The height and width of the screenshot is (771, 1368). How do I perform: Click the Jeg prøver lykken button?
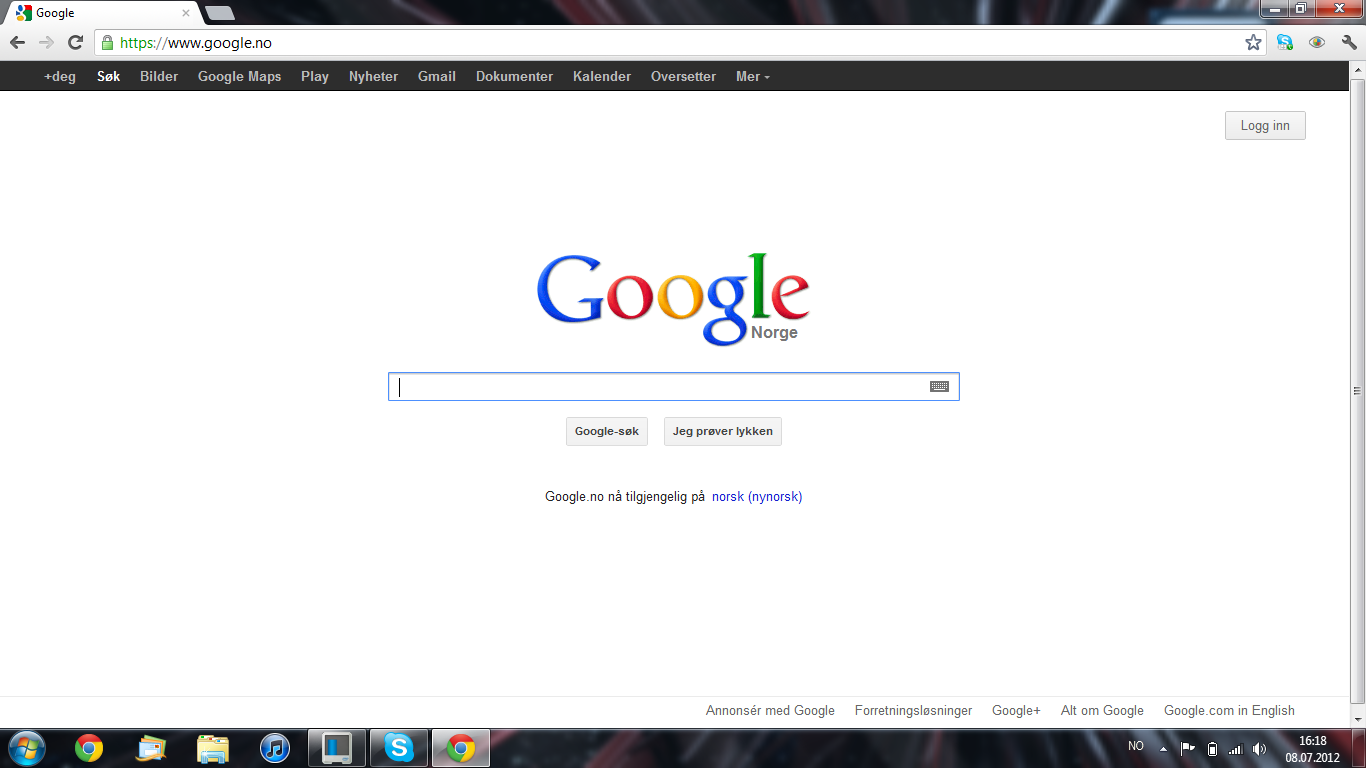tap(723, 431)
